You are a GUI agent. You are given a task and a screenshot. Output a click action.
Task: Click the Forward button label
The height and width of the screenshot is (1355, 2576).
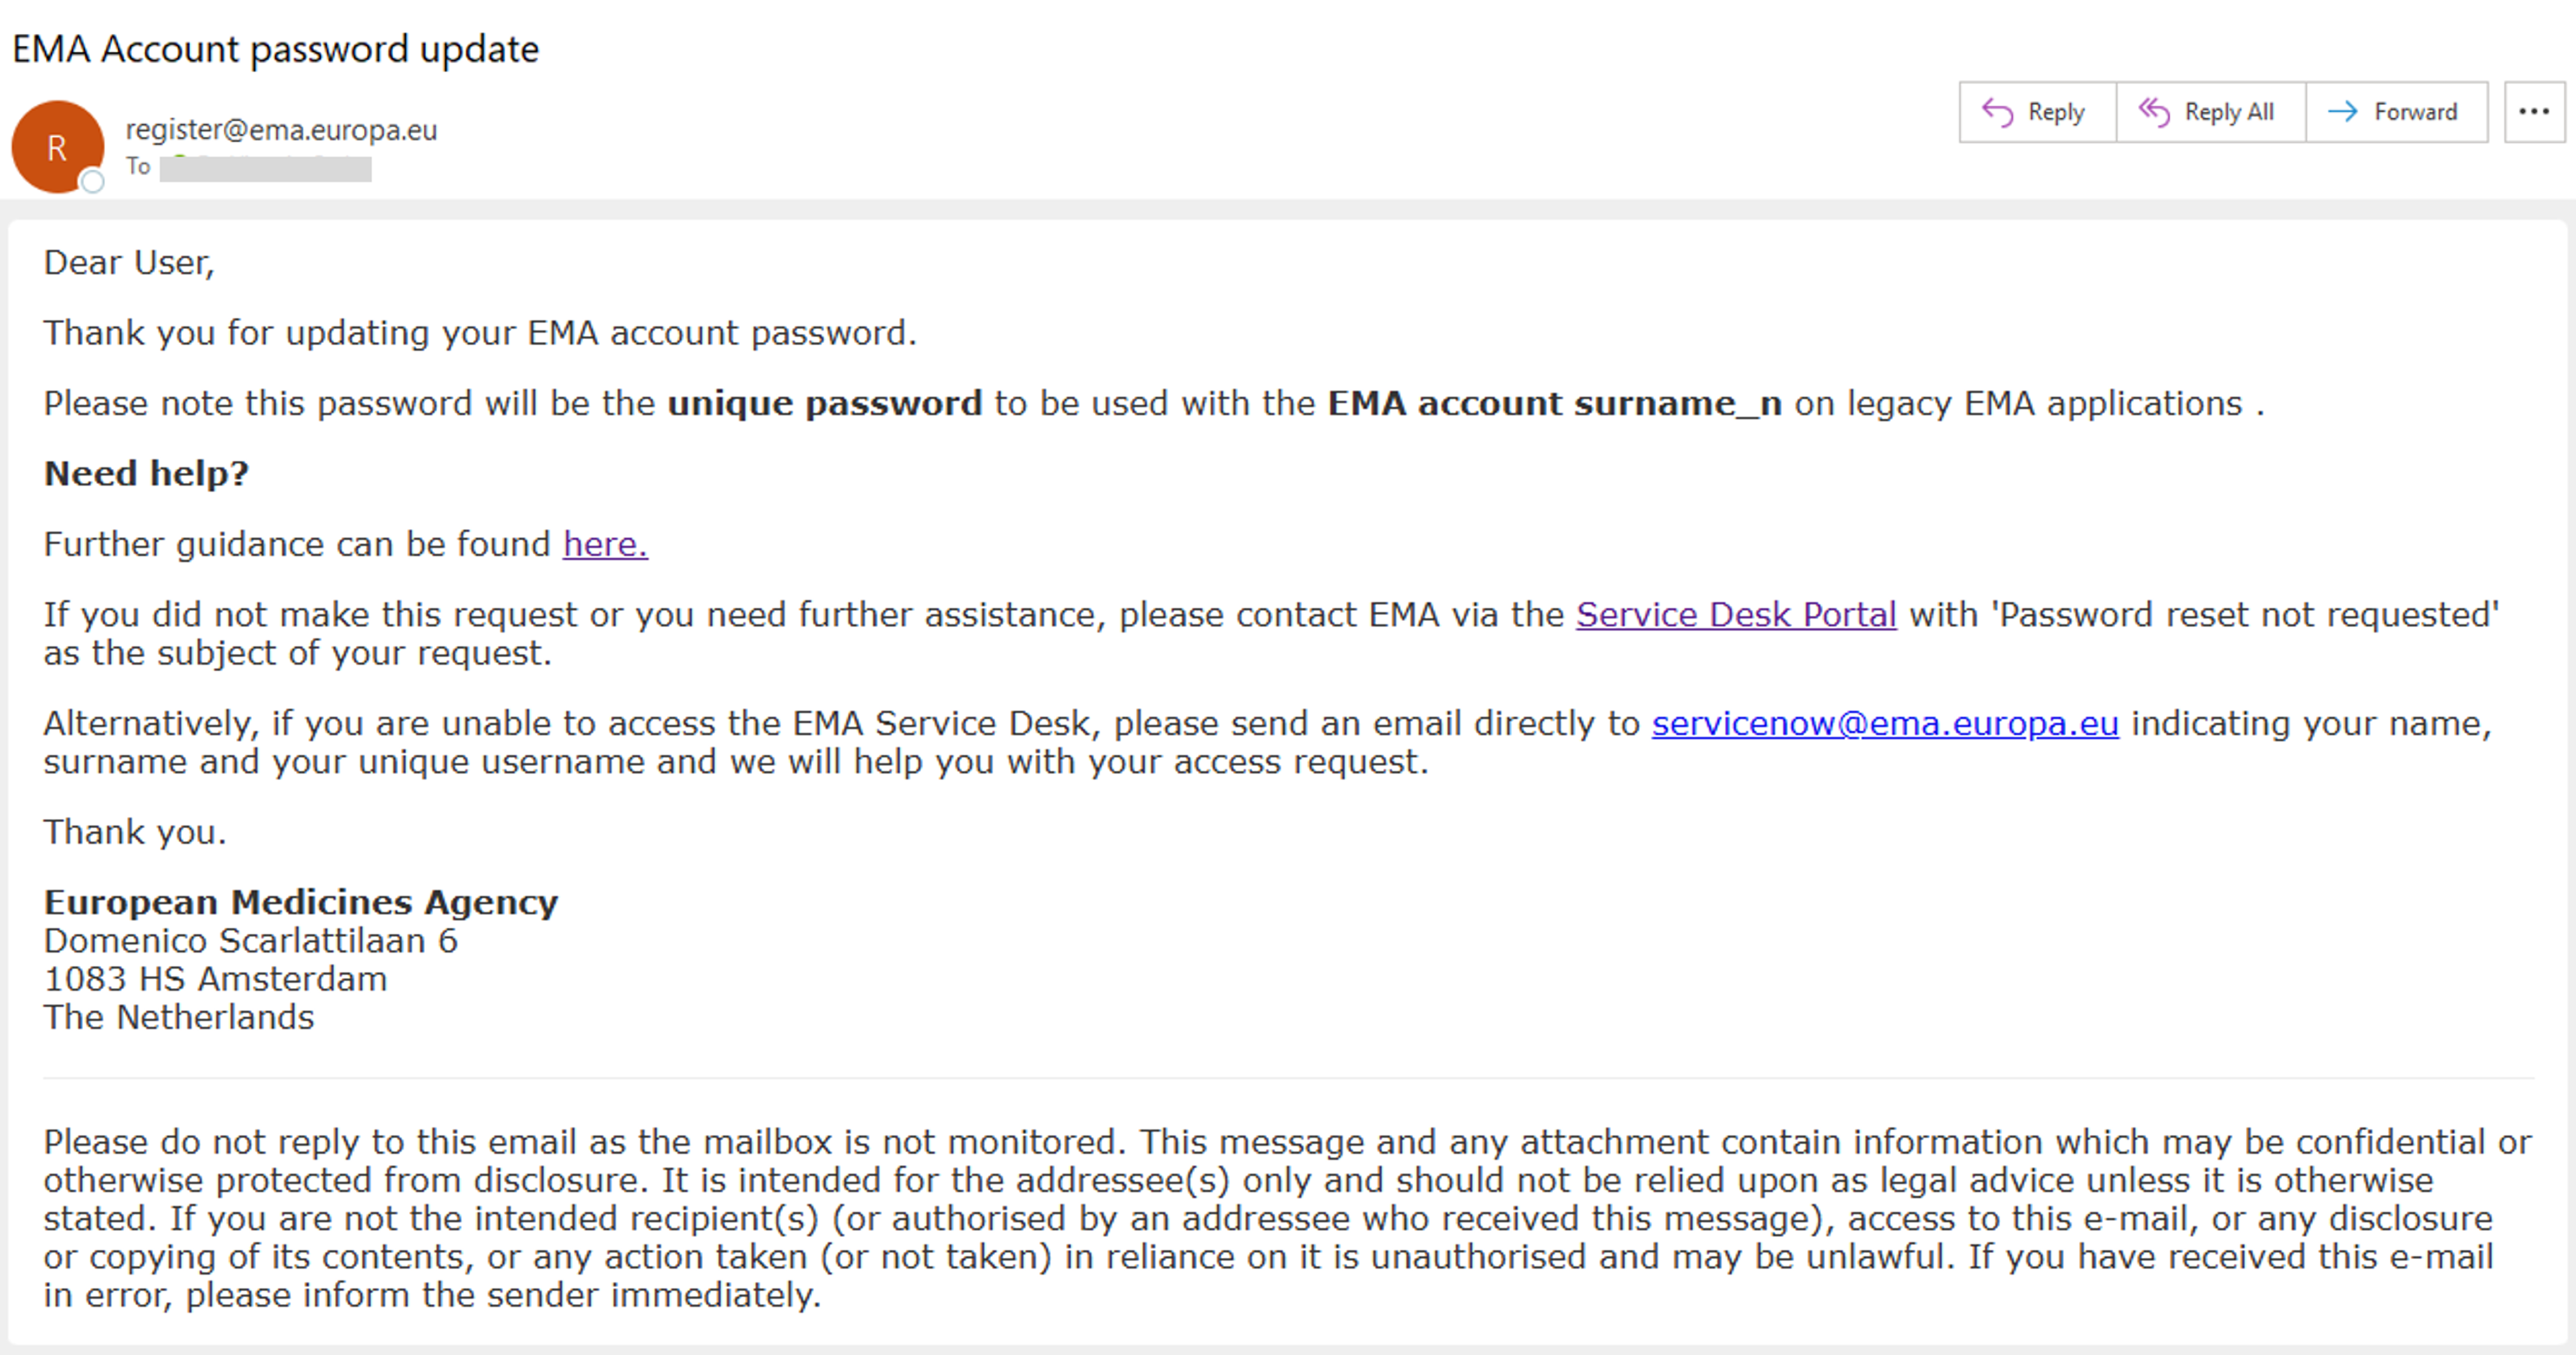(x=2415, y=112)
